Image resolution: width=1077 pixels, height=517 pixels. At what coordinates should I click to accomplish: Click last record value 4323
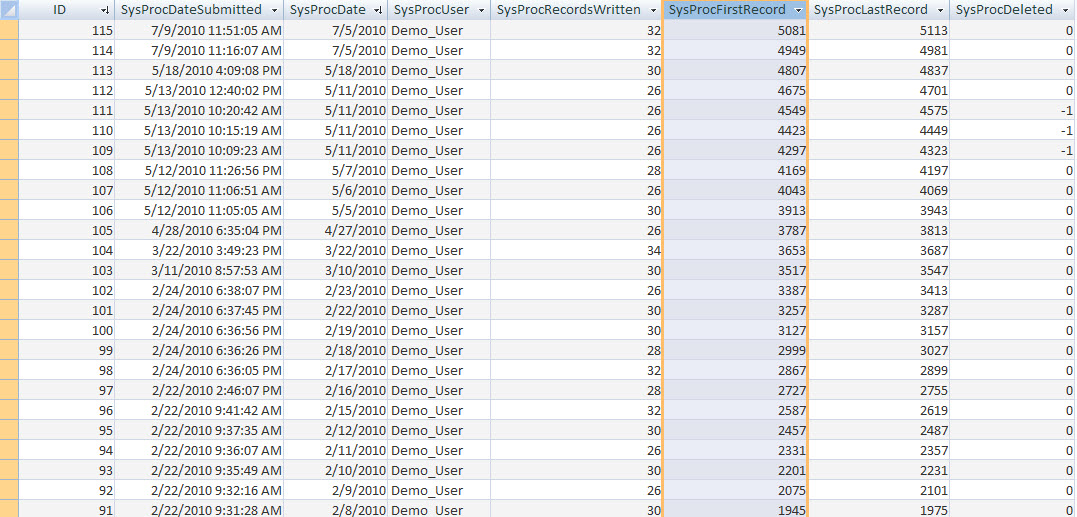878,150
